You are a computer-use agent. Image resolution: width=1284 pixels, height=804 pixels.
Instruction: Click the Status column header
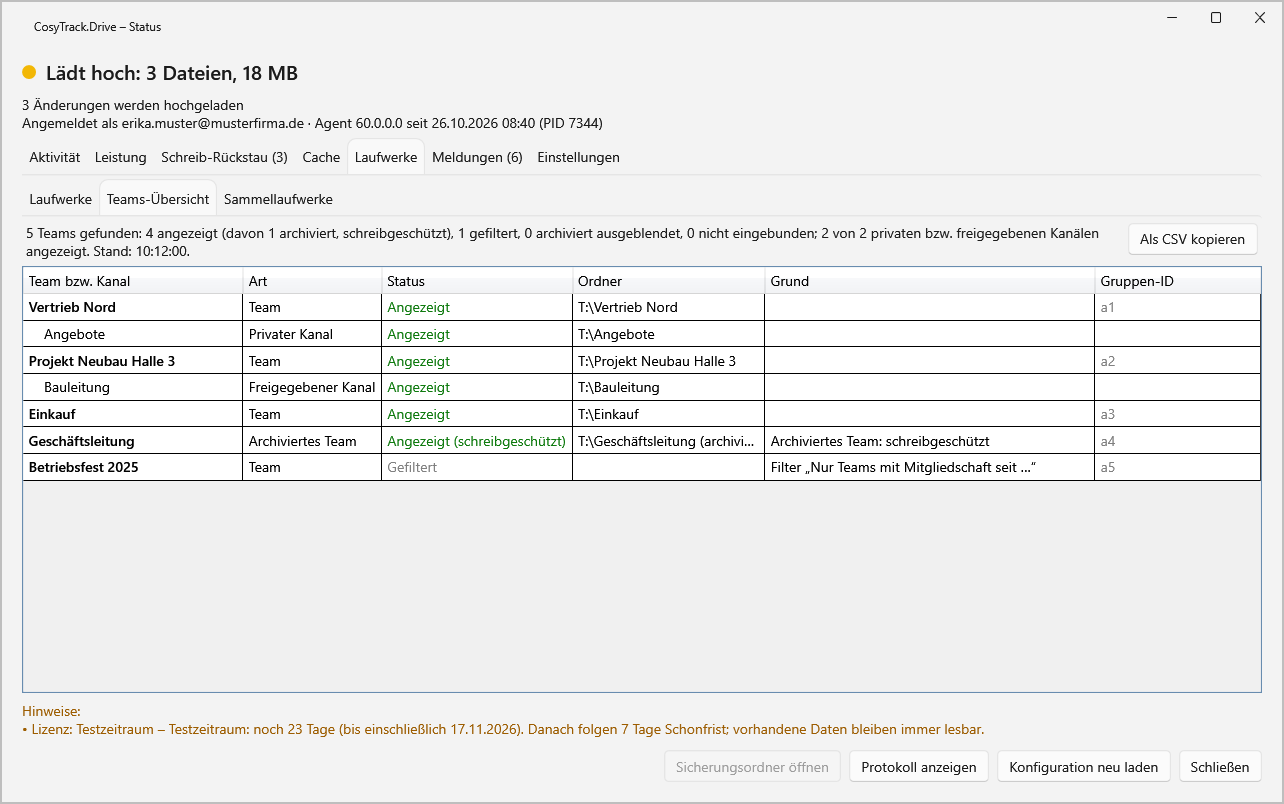click(x=477, y=281)
